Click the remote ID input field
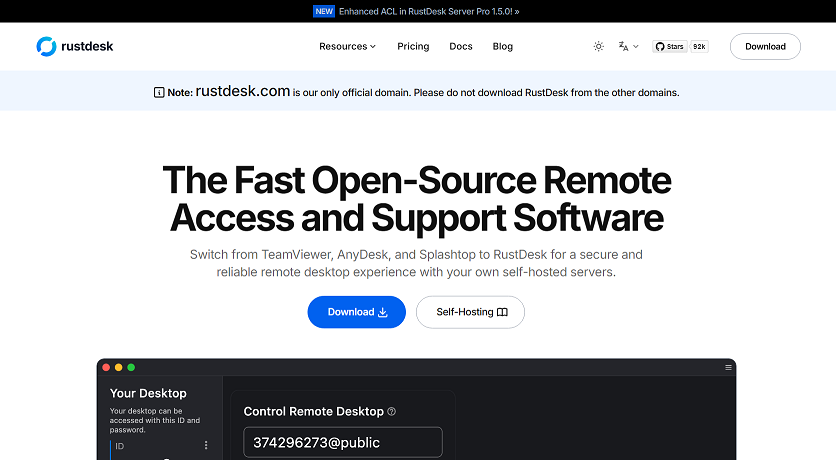 click(342, 442)
